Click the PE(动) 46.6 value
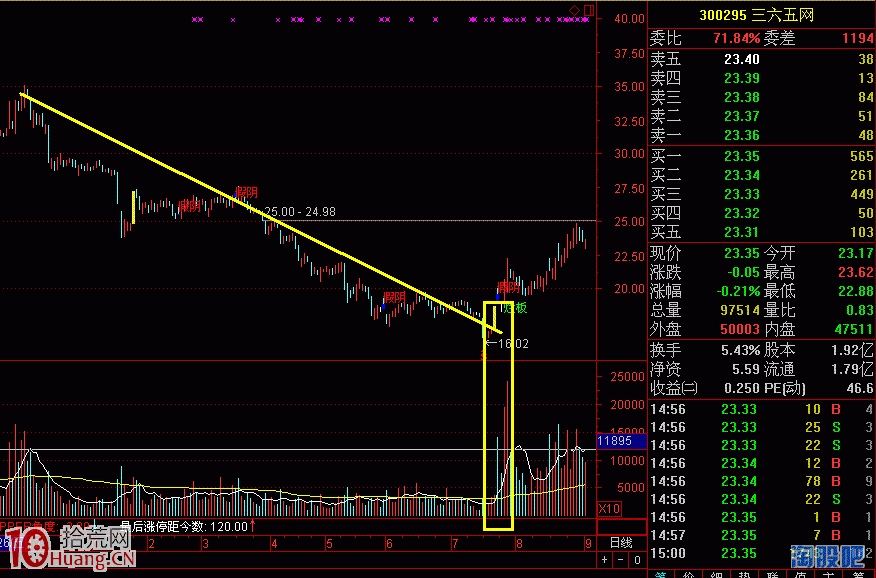Image resolution: width=876 pixels, height=578 pixels. click(860, 388)
